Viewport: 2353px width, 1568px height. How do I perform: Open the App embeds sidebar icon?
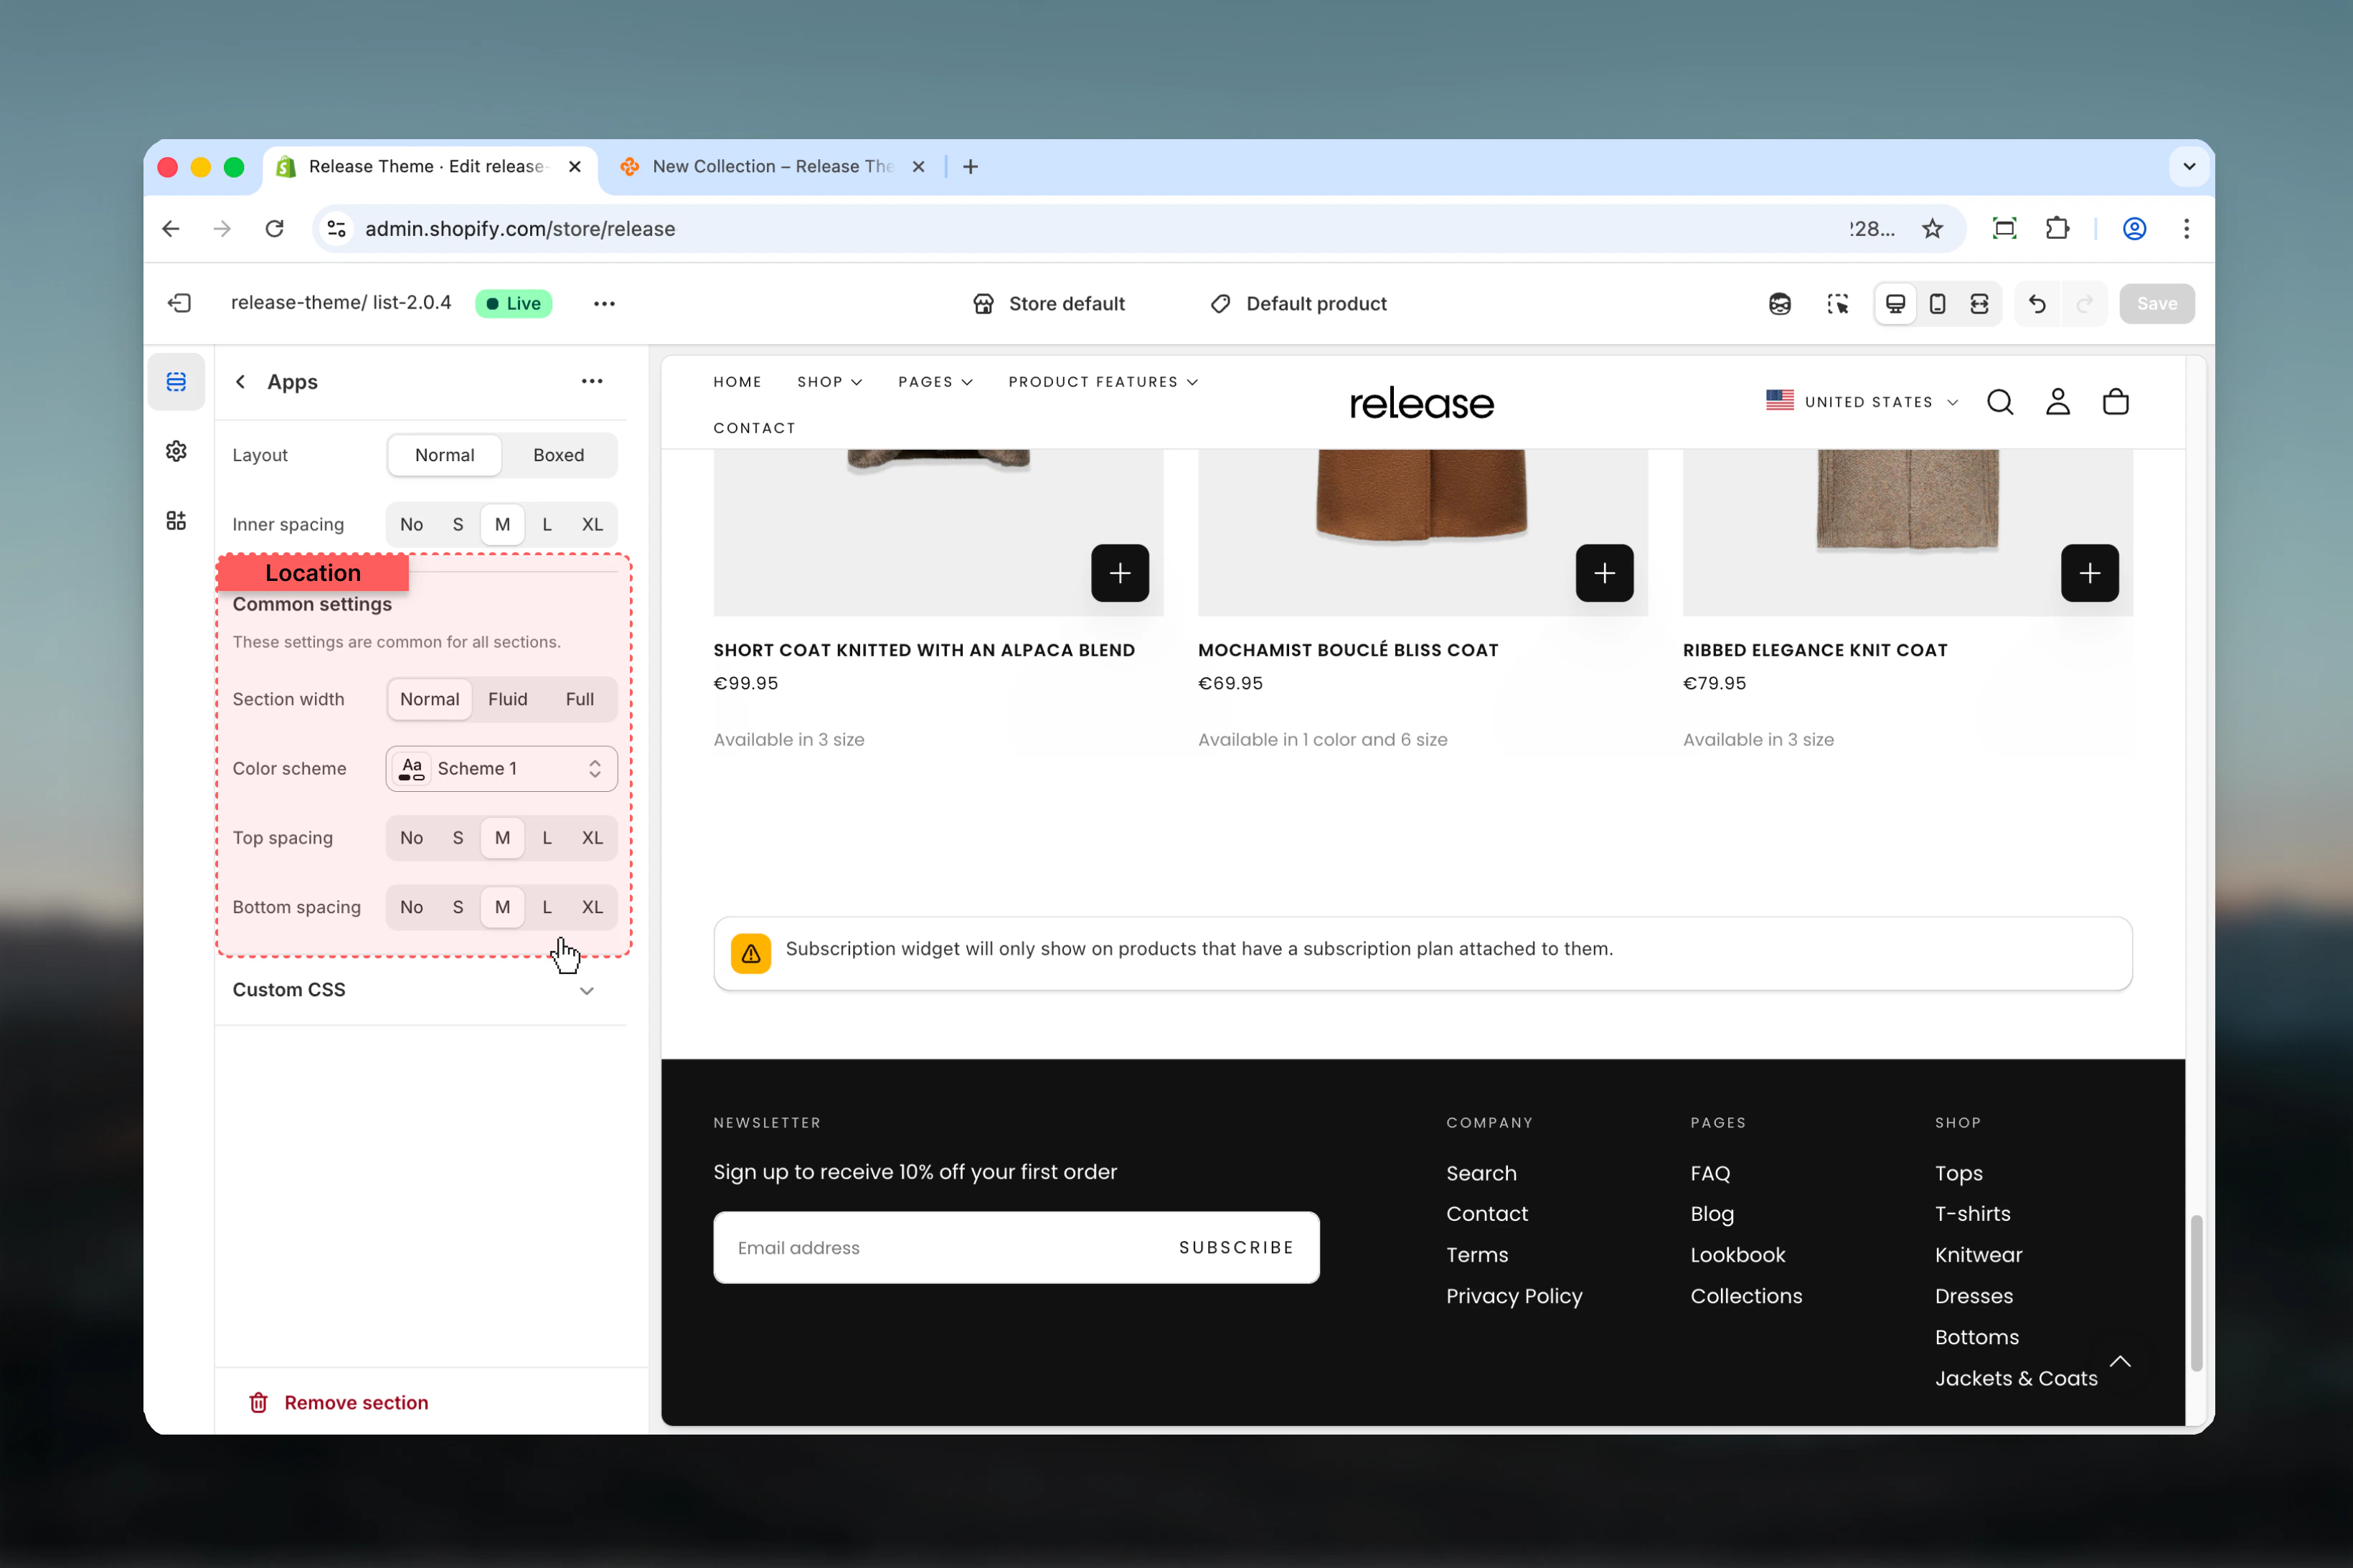[176, 520]
